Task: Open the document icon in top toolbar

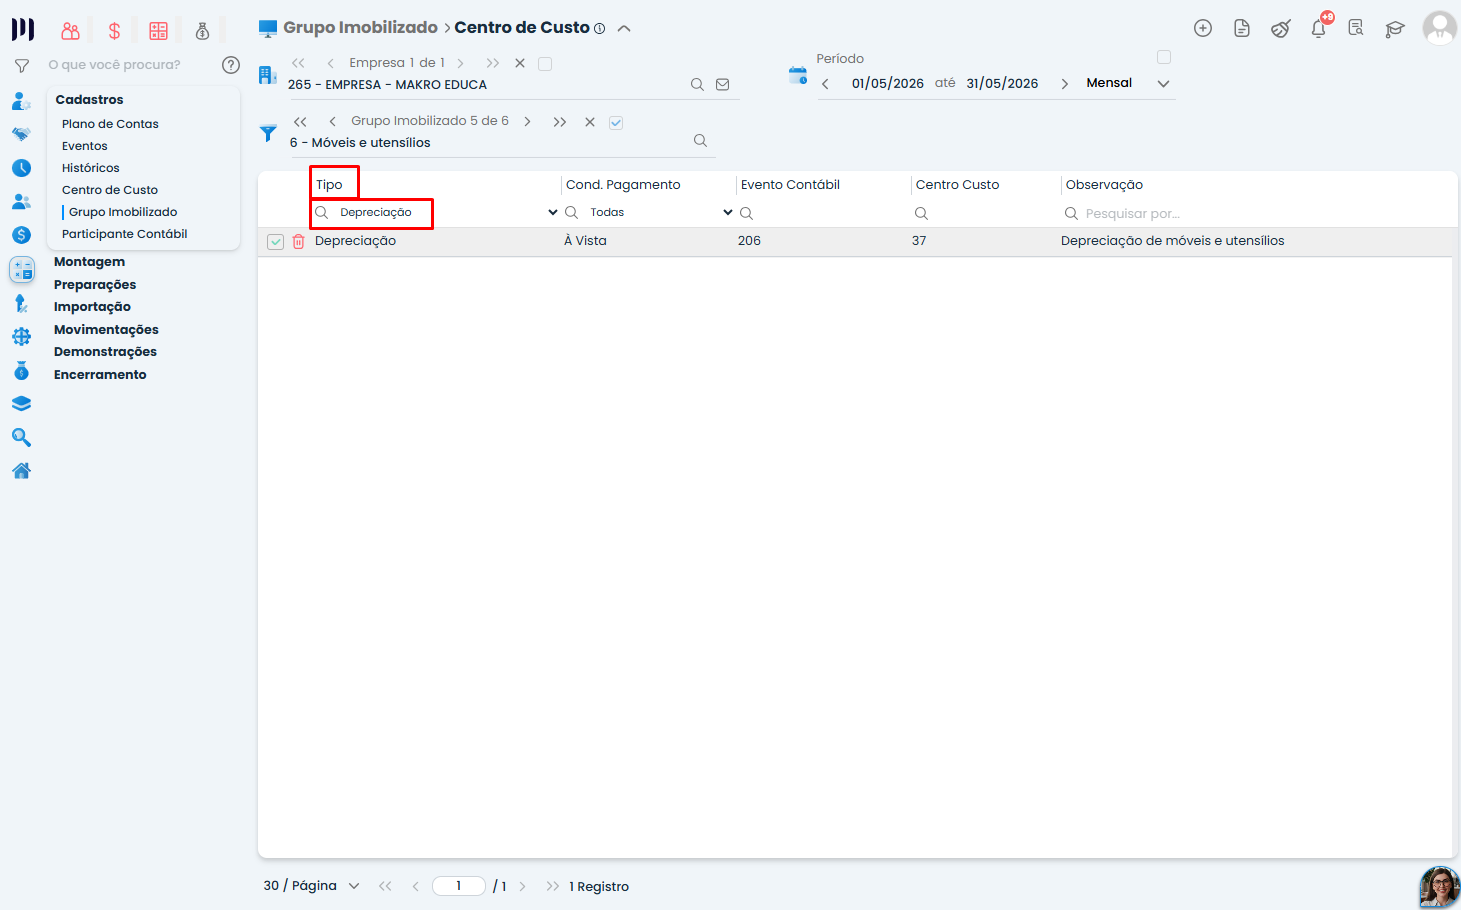Action: 1242,28
